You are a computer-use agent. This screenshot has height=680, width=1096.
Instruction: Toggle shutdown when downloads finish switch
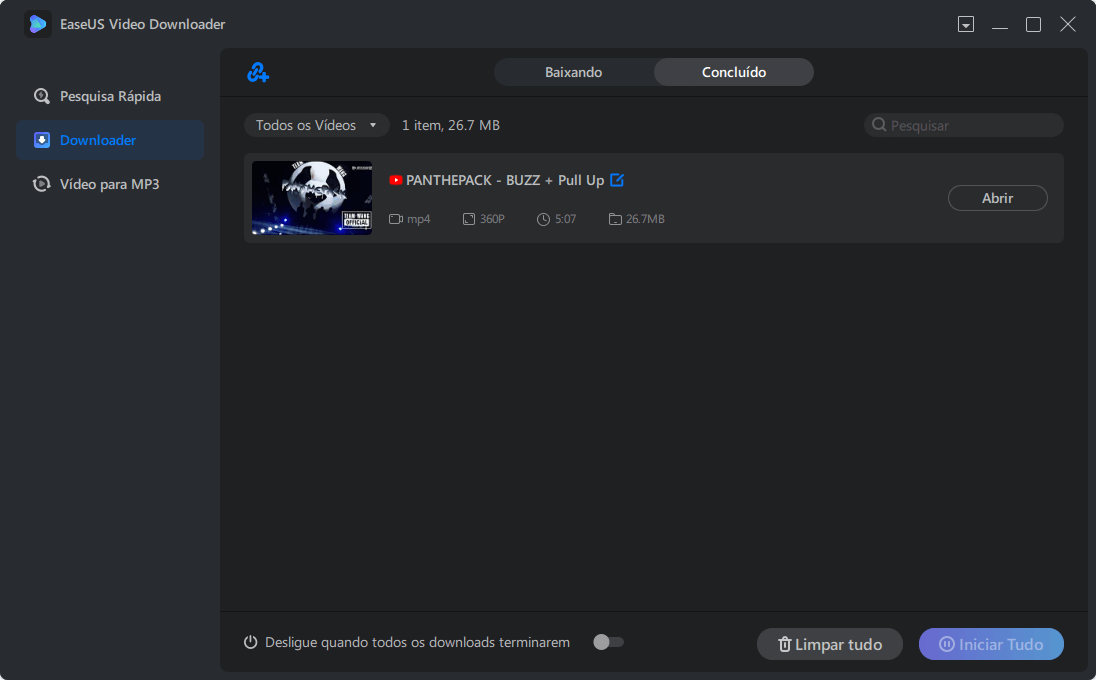(x=608, y=642)
